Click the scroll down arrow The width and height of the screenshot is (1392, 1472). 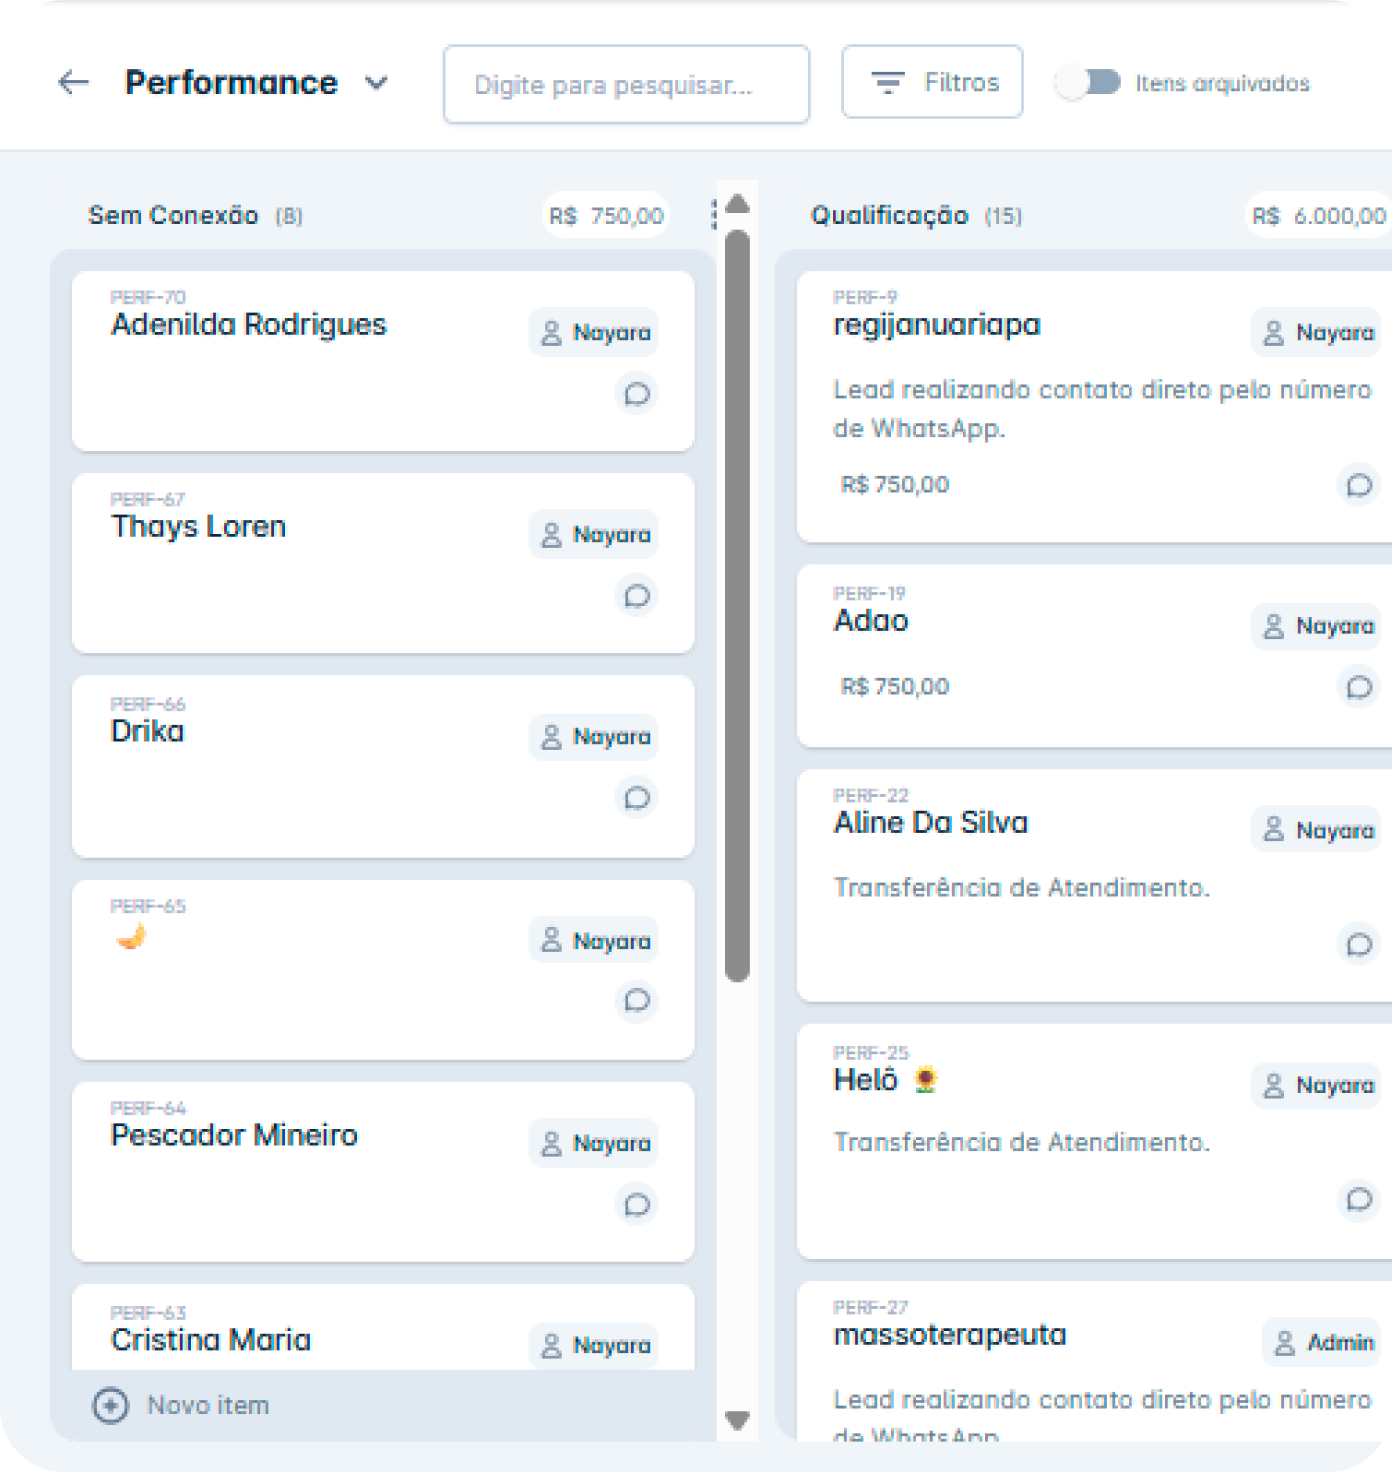pyautogui.click(x=738, y=1420)
